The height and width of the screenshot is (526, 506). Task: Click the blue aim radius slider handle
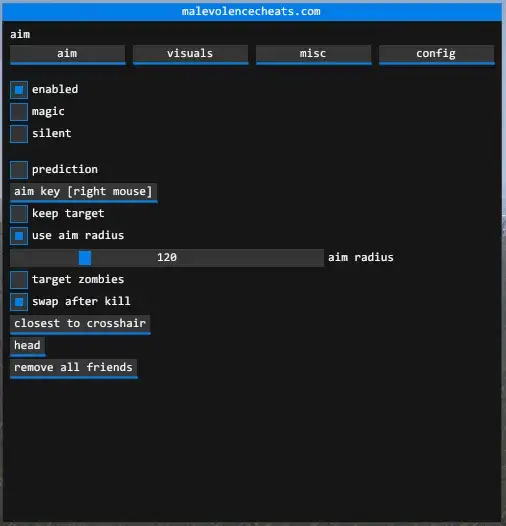tap(85, 258)
